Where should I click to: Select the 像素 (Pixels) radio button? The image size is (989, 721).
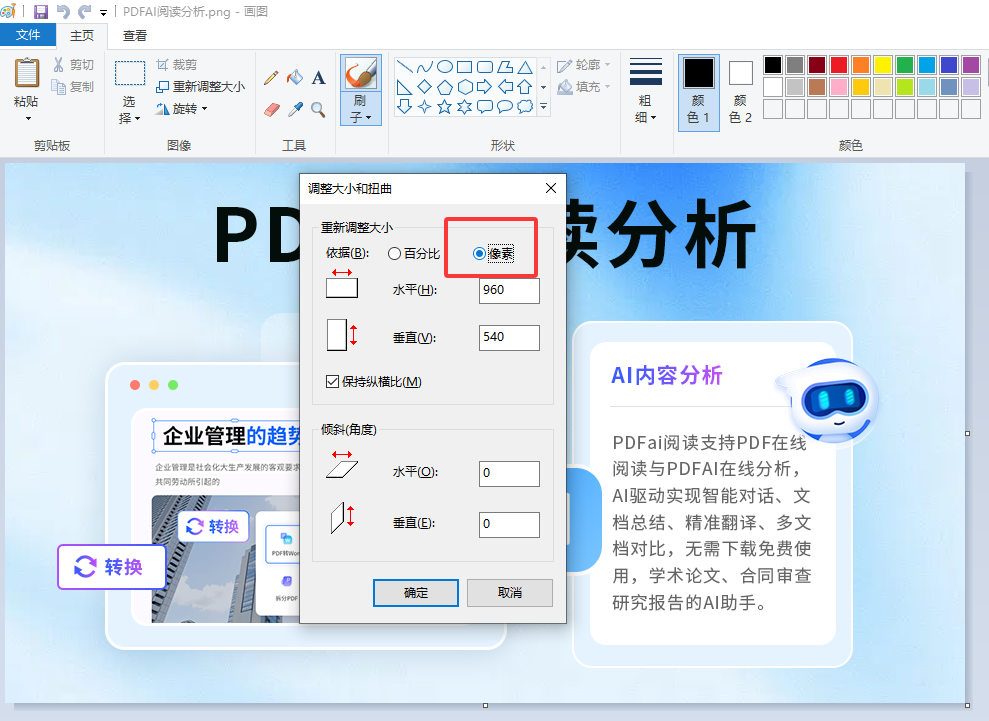tap(480, 253)
